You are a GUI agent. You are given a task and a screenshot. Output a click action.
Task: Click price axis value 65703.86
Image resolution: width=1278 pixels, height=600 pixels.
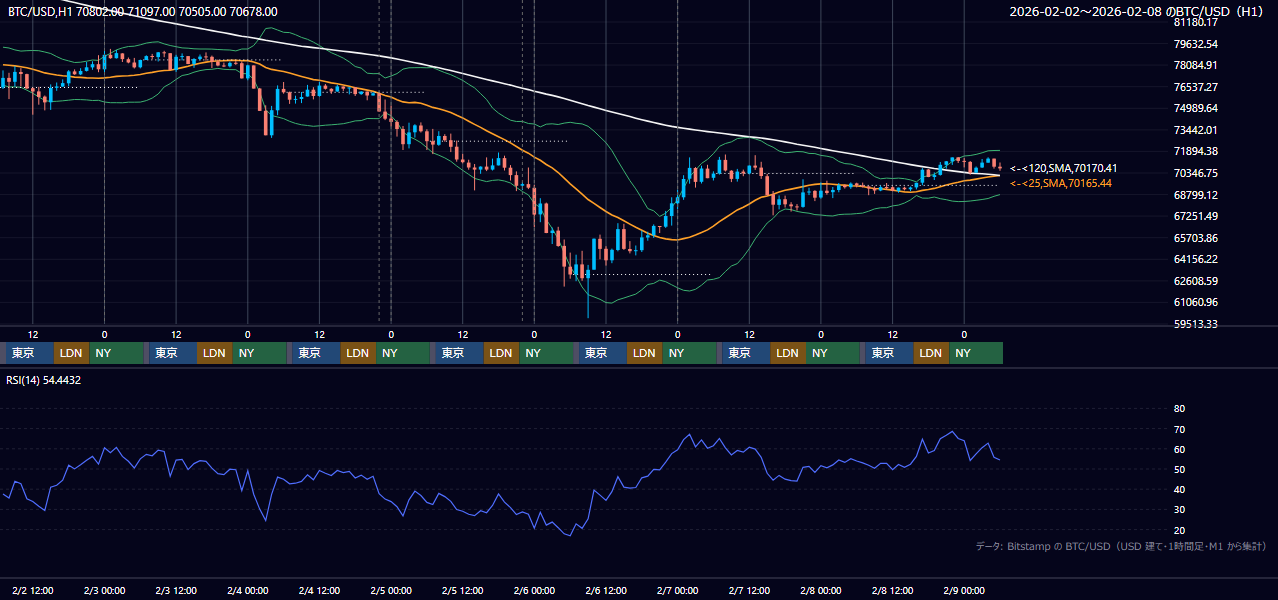[x=1195, y=238]
